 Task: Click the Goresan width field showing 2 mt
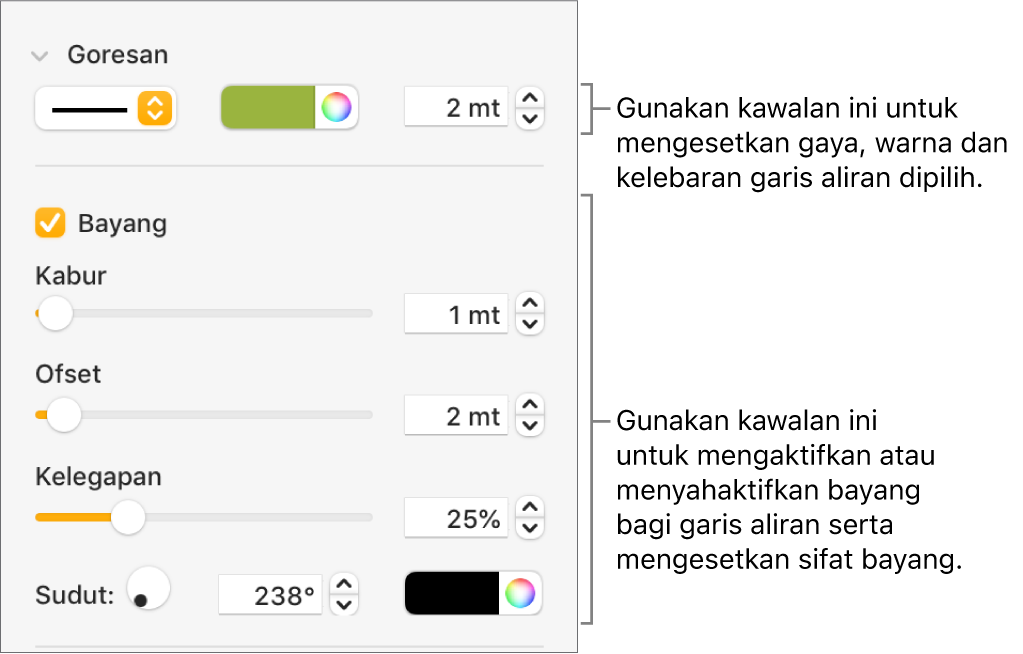pos(456,108)
